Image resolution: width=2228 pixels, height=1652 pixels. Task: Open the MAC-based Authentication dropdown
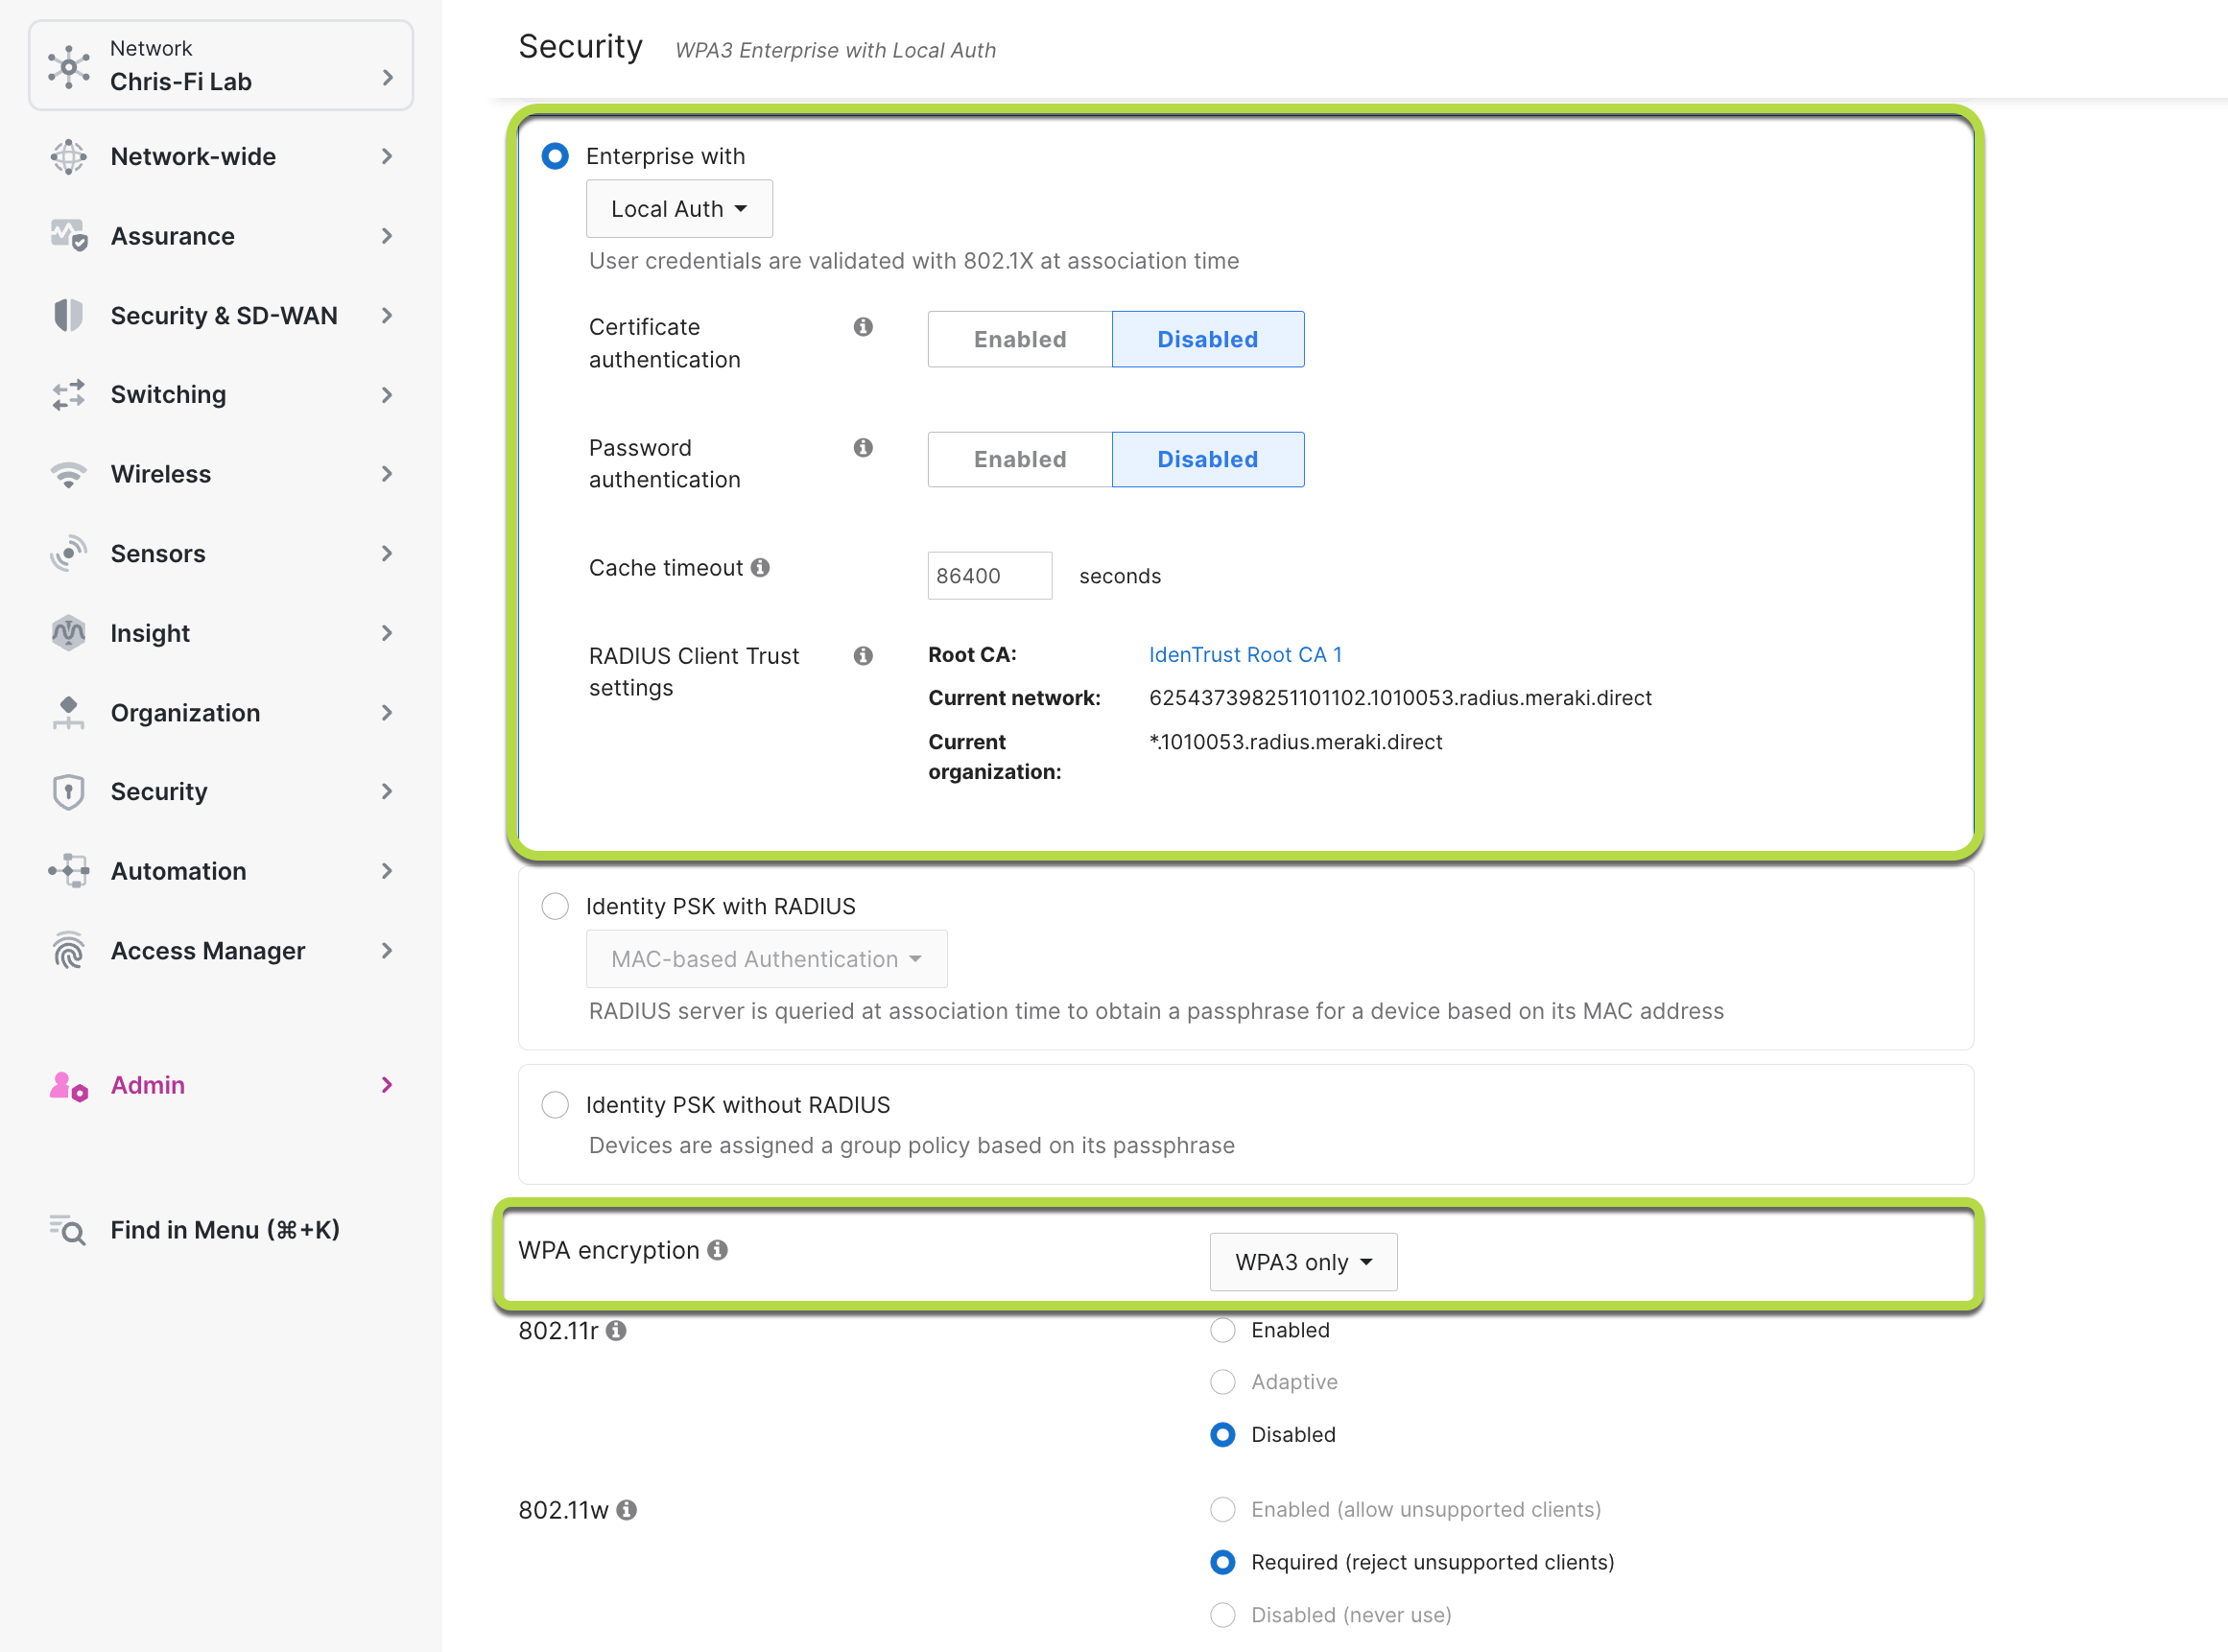point(766,959)
